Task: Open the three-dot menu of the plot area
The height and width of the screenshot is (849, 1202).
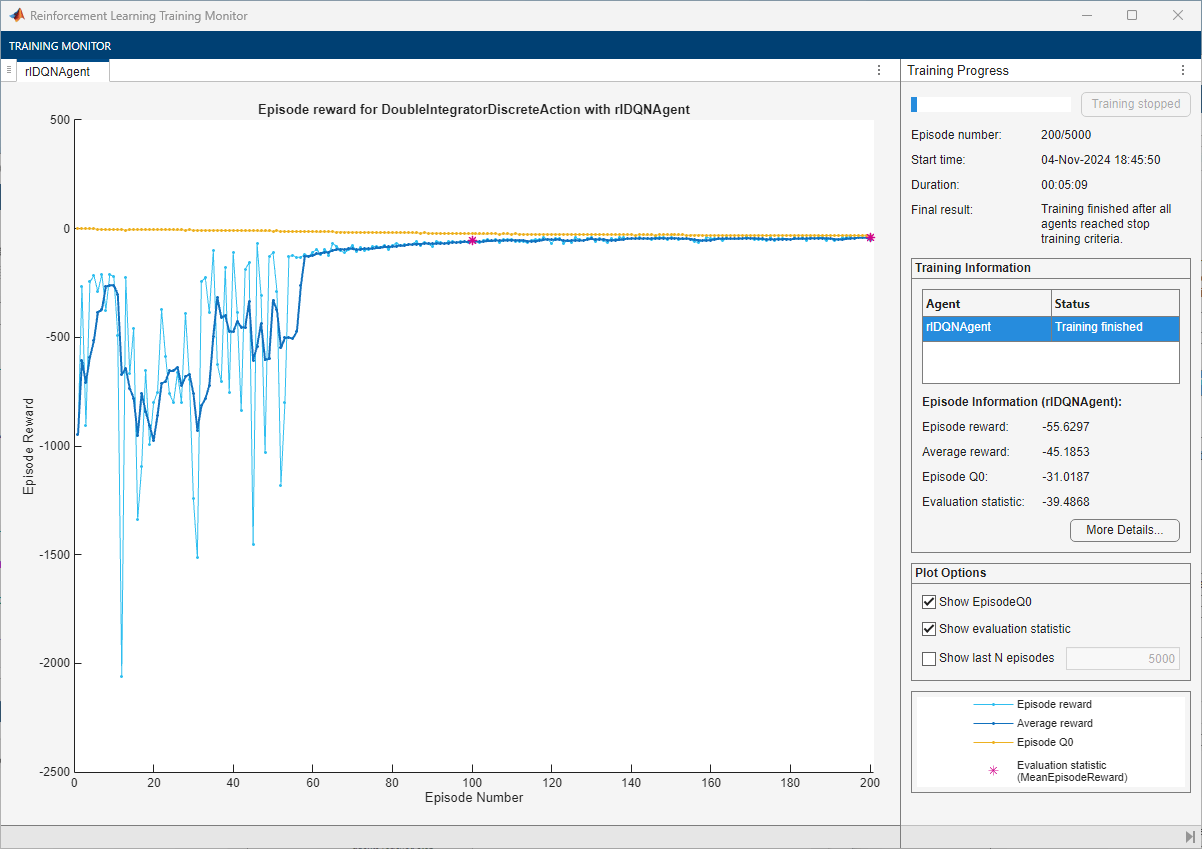Action: click(879, 70)
